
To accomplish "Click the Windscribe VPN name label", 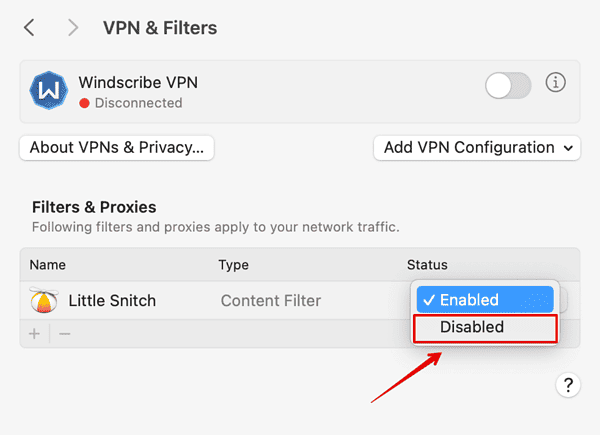I will pos(146,82).
